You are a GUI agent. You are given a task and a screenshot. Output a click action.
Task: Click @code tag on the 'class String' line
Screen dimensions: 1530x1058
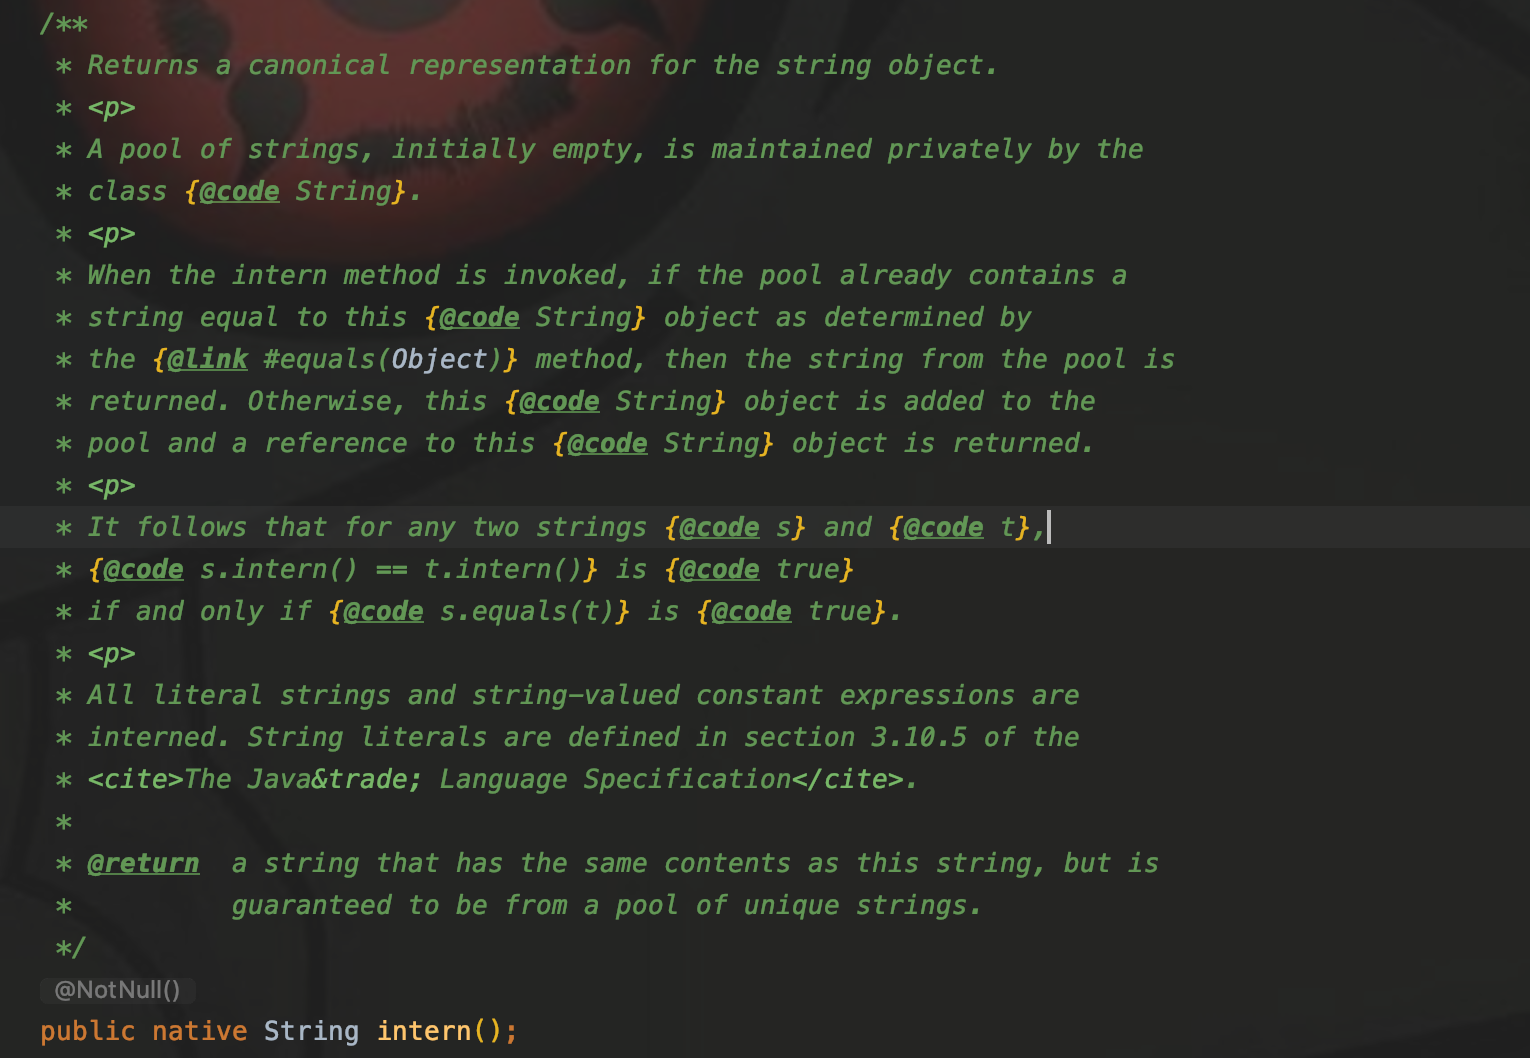240,191
